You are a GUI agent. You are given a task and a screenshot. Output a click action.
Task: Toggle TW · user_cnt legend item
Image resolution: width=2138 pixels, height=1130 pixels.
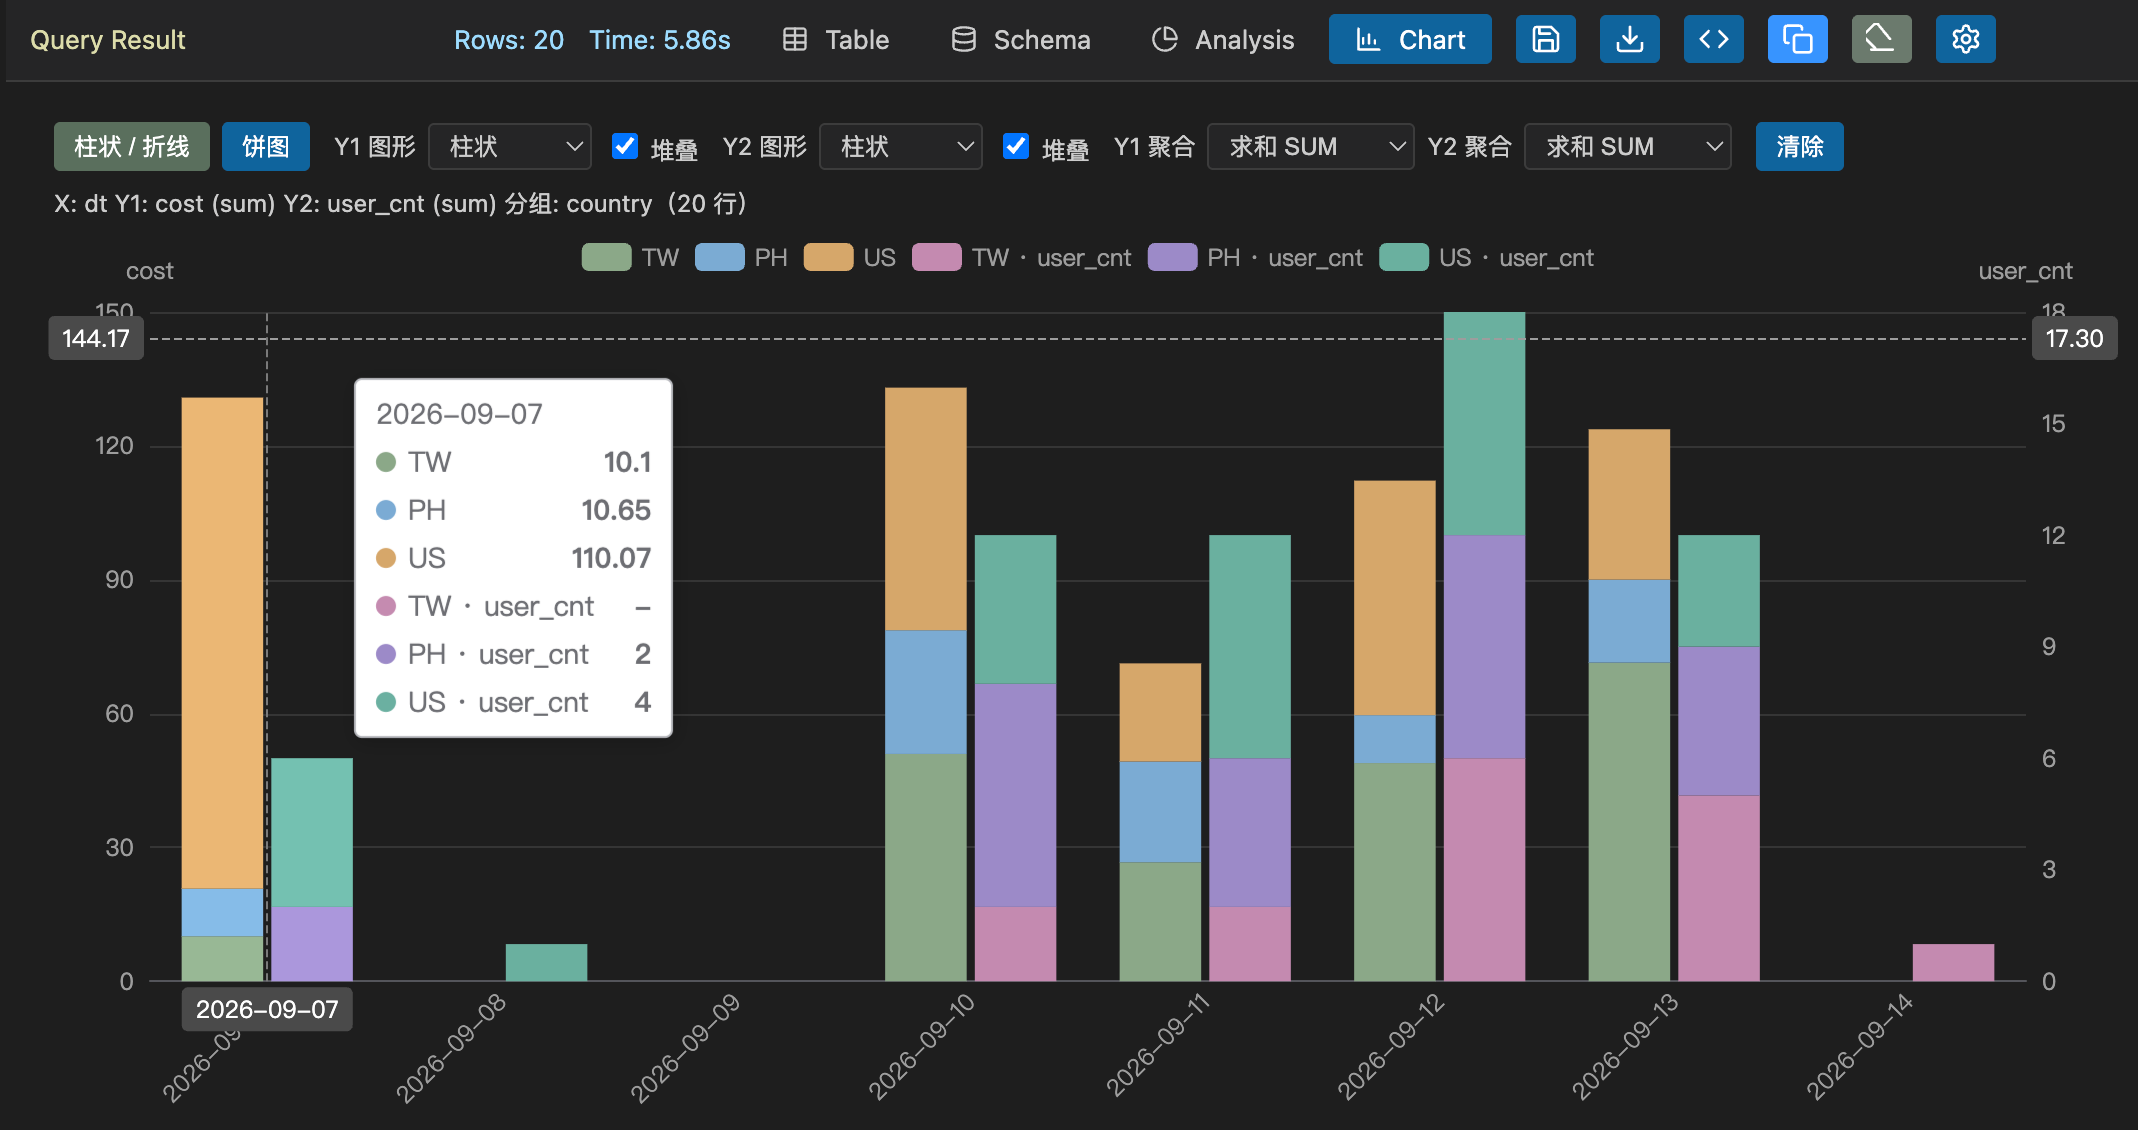click(x=1021, y=258)
